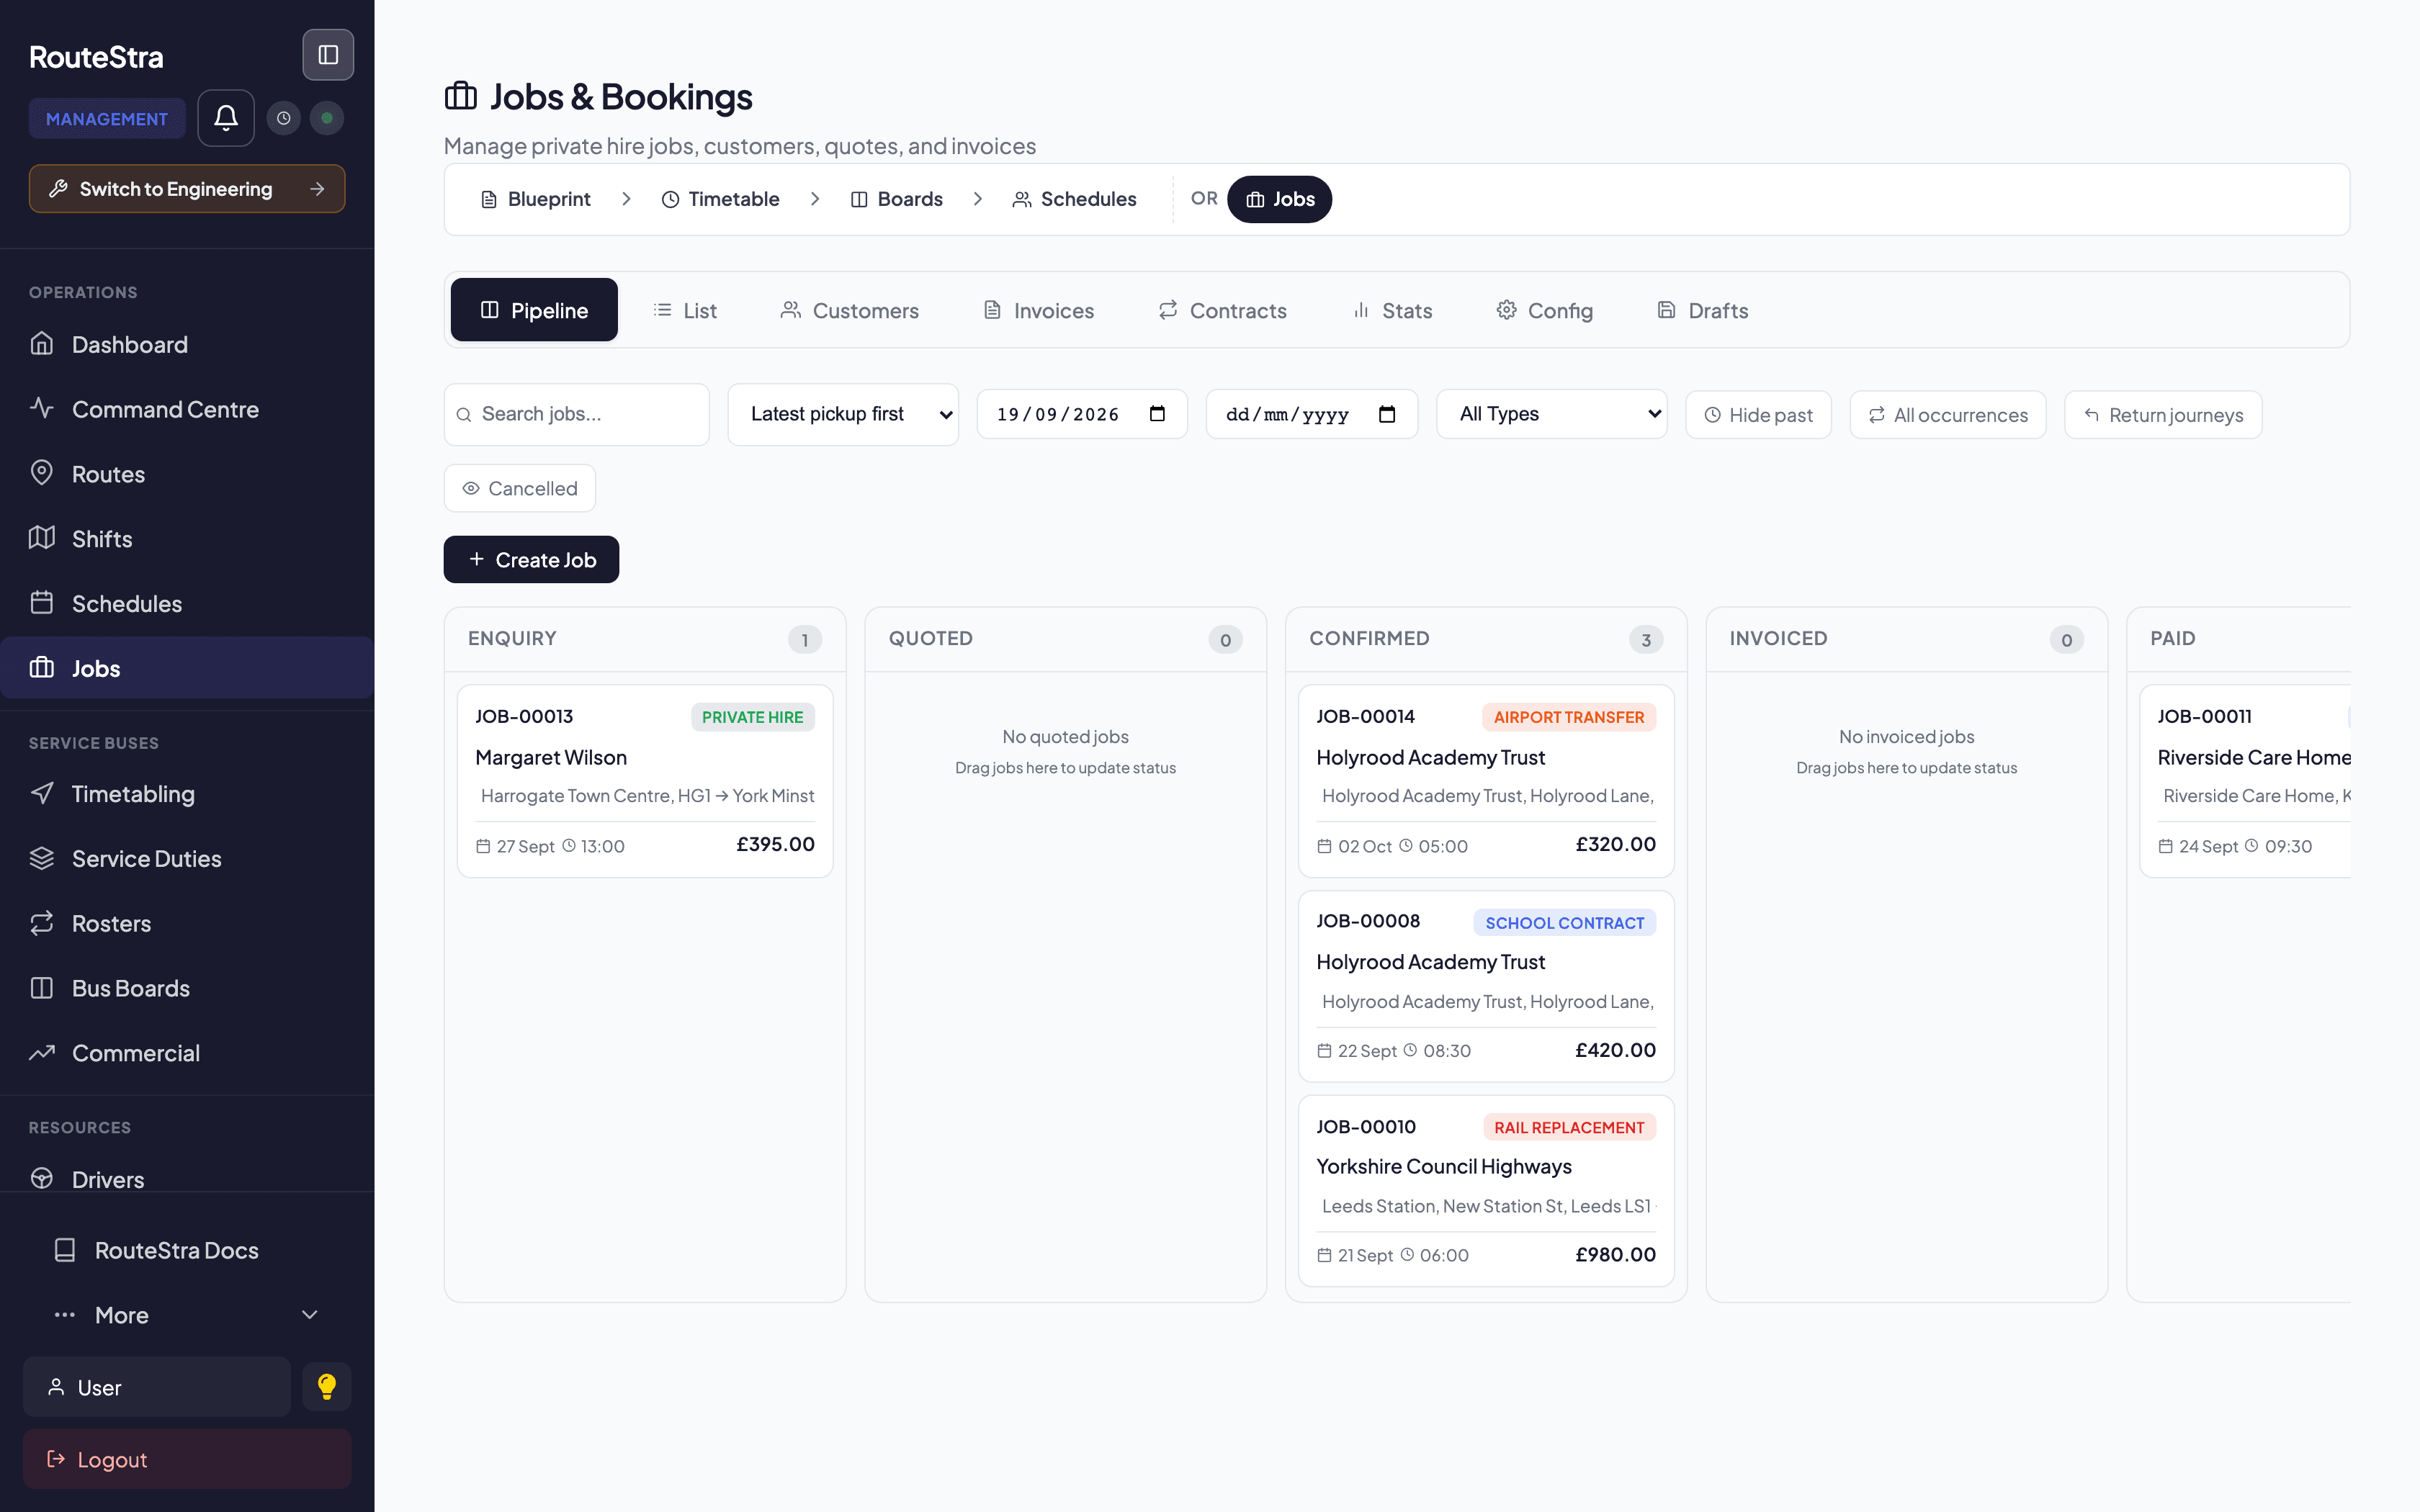Click Create Job button
Screen dimensions: 2420x1512
pyautogui.click(x=531, y=559)
